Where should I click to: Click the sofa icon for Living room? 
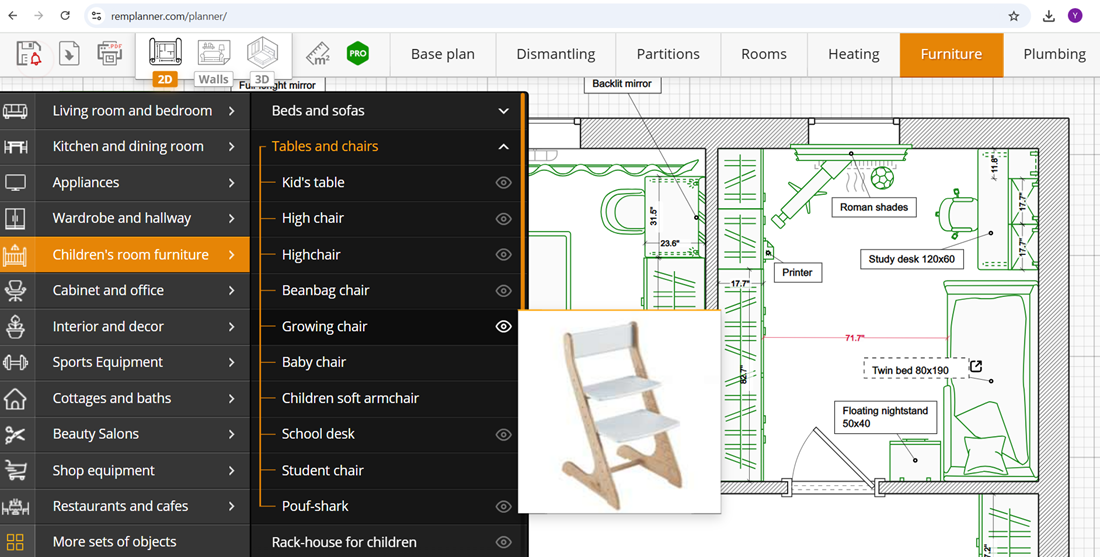(x=15, y=111)
